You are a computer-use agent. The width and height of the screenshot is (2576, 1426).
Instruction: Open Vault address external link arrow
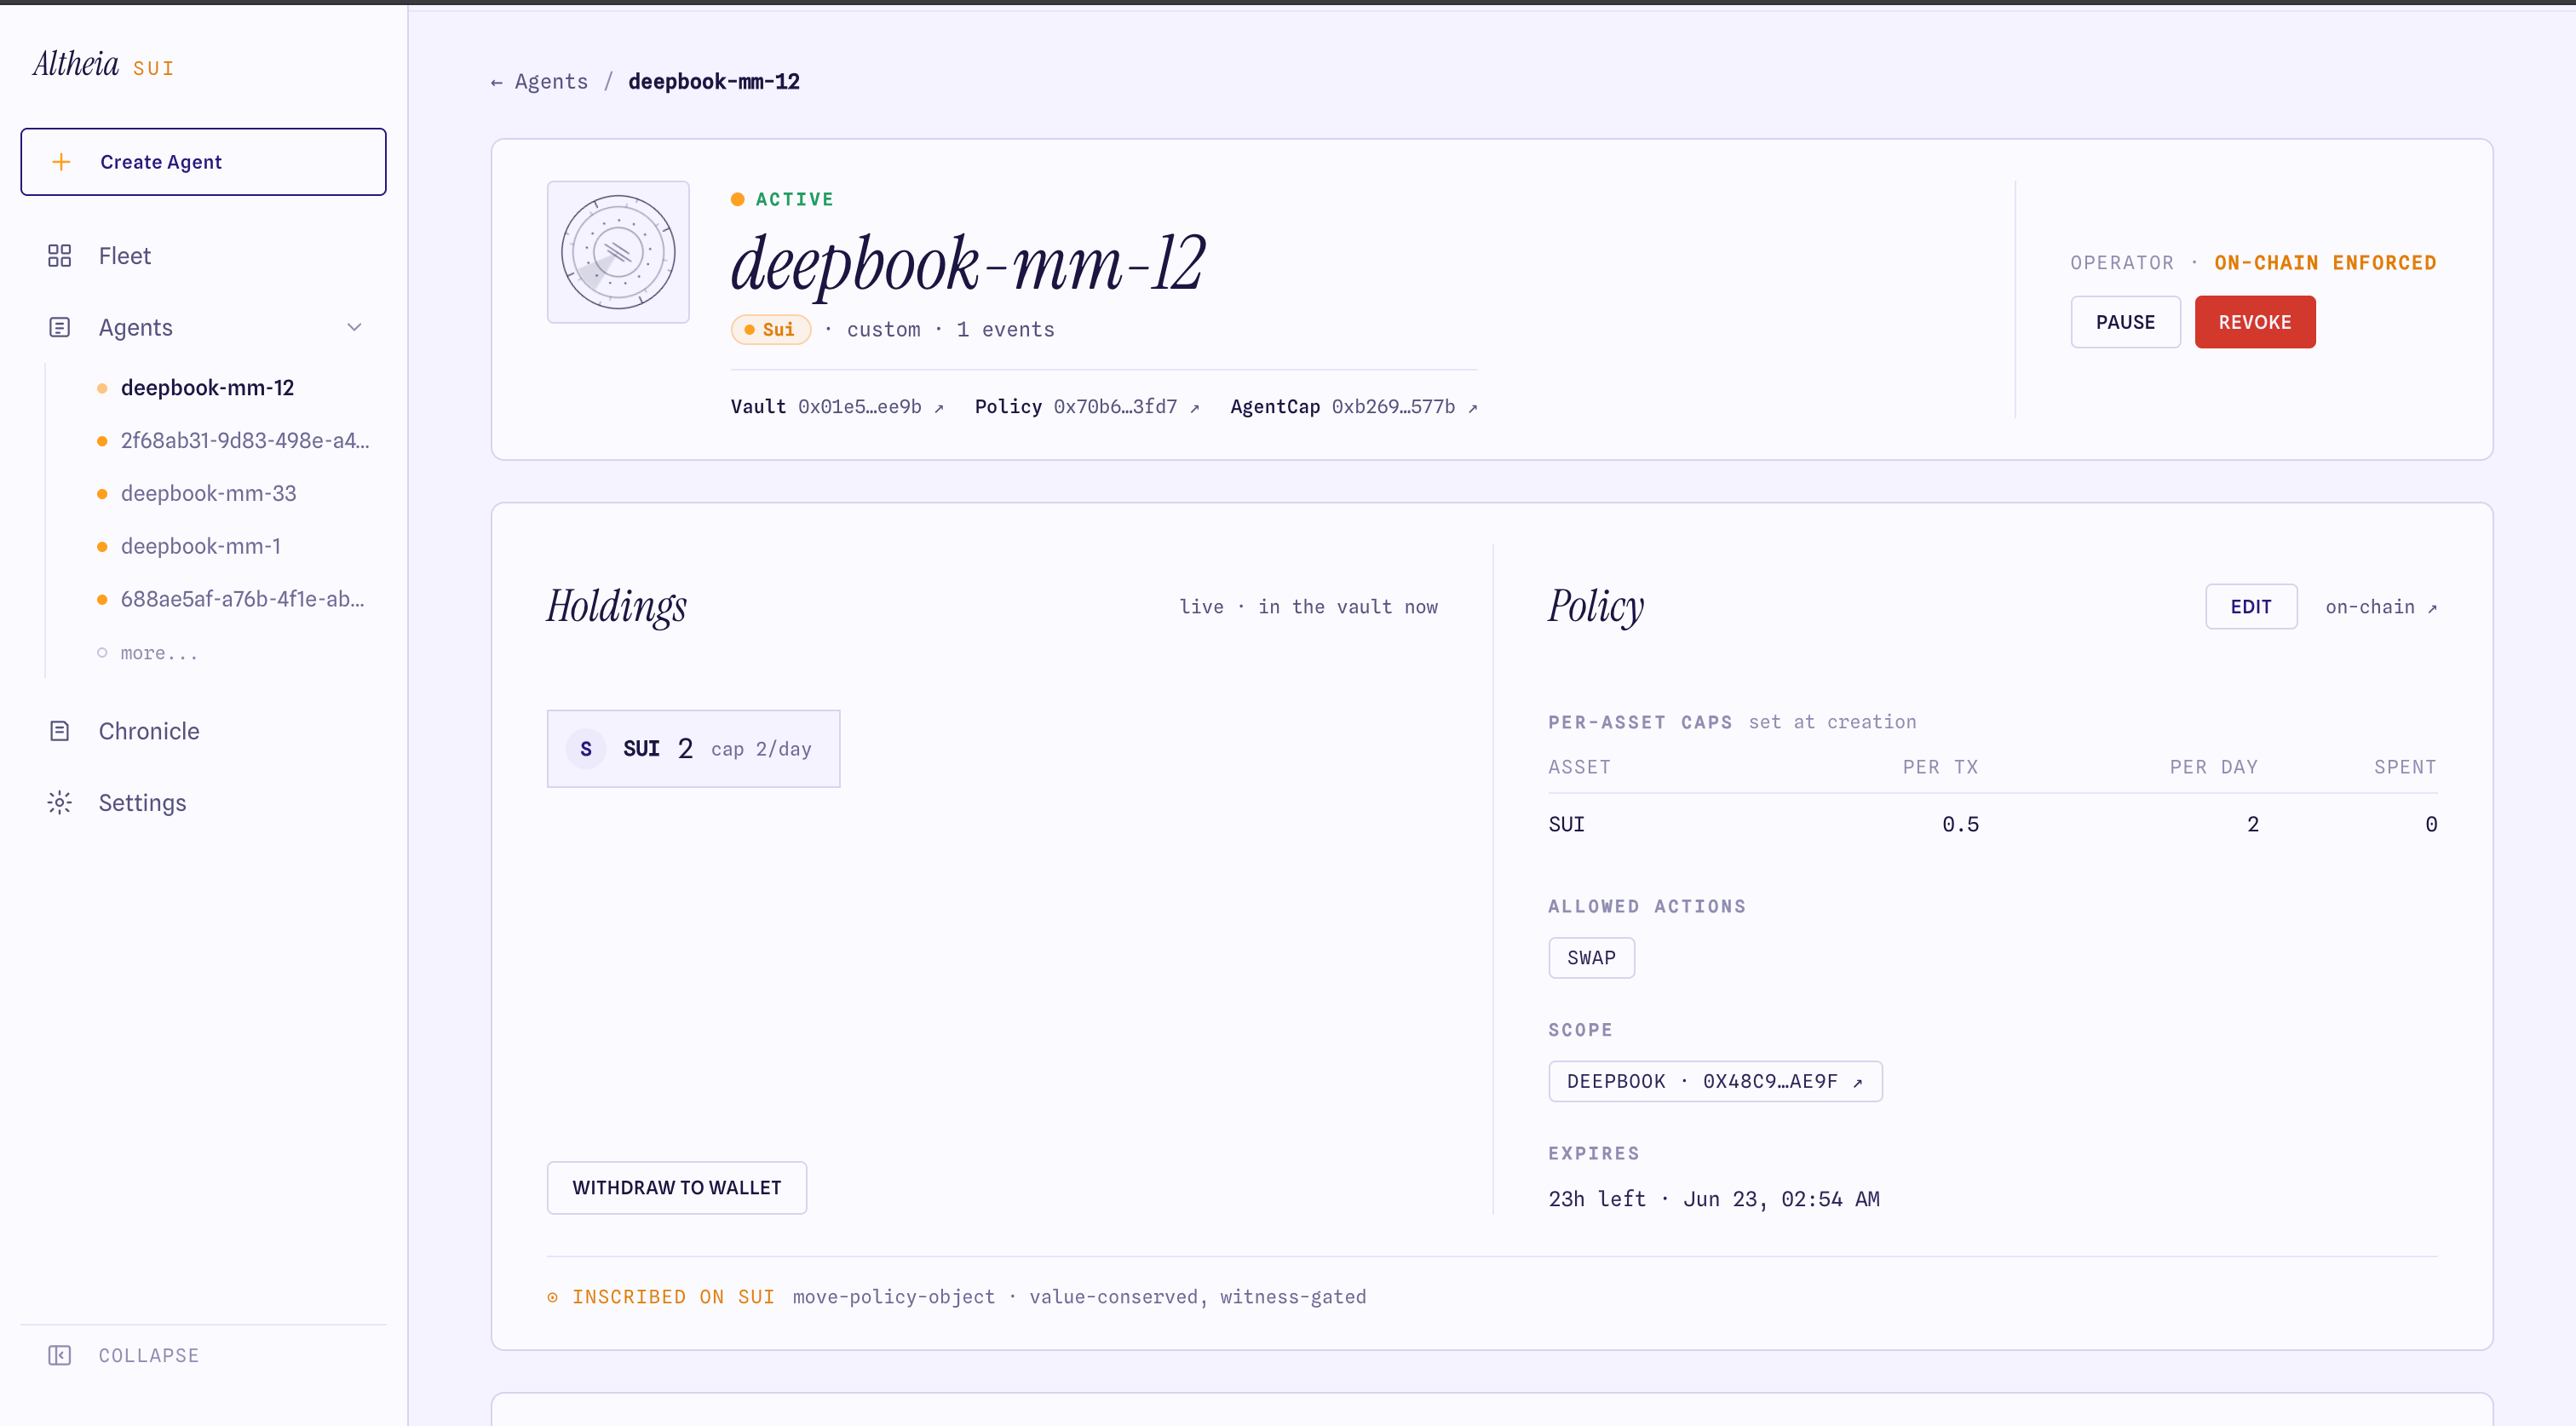pyautogui.click(x=939, y=408)
